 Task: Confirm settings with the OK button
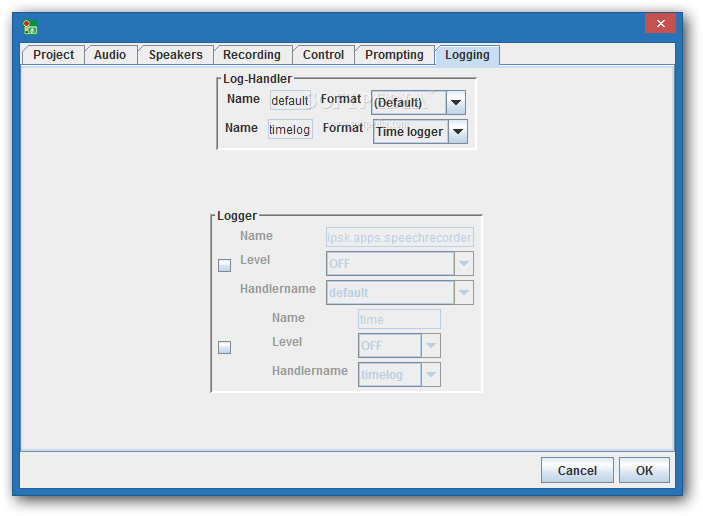click(644, 470)
